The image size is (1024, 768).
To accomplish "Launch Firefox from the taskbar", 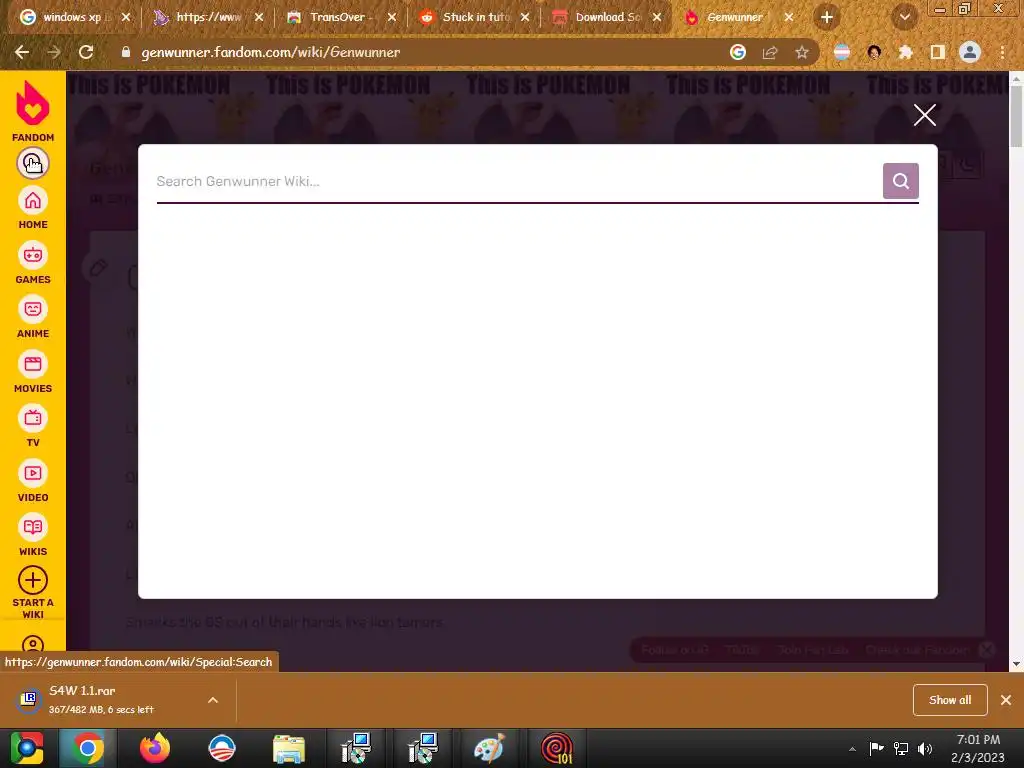I will pyautogui.click(x=155, y=748).
